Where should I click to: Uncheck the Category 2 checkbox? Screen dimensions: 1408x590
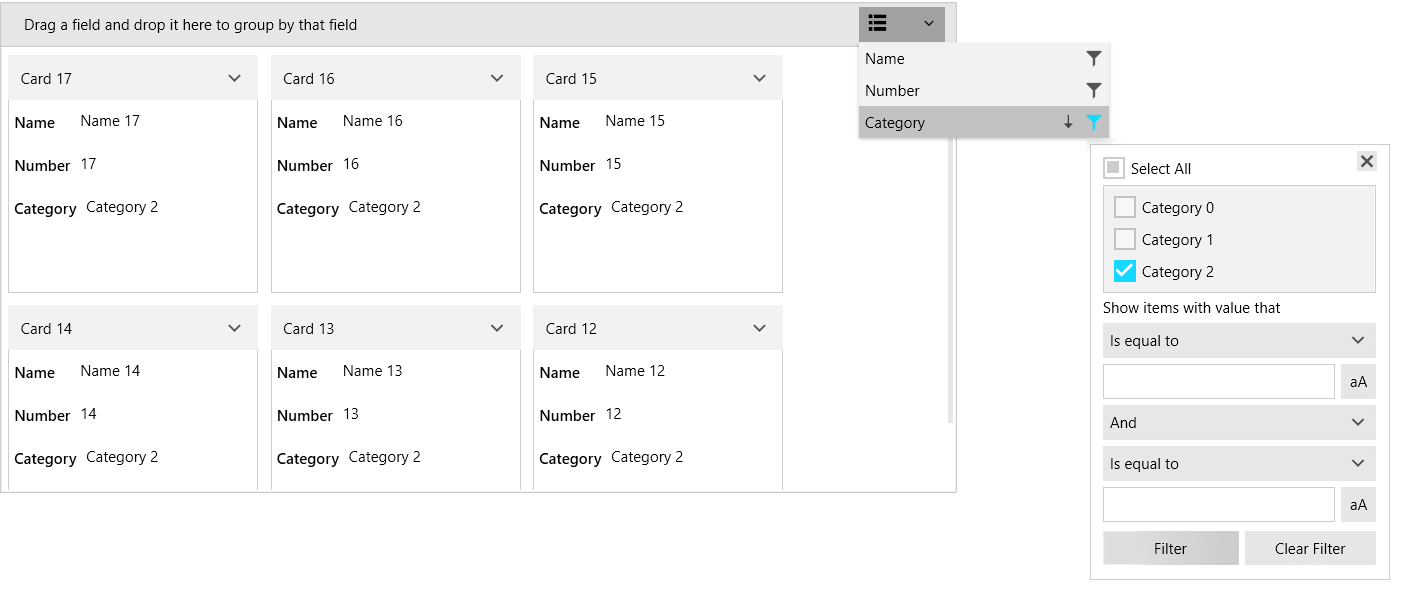click(x=1124, y=271)
